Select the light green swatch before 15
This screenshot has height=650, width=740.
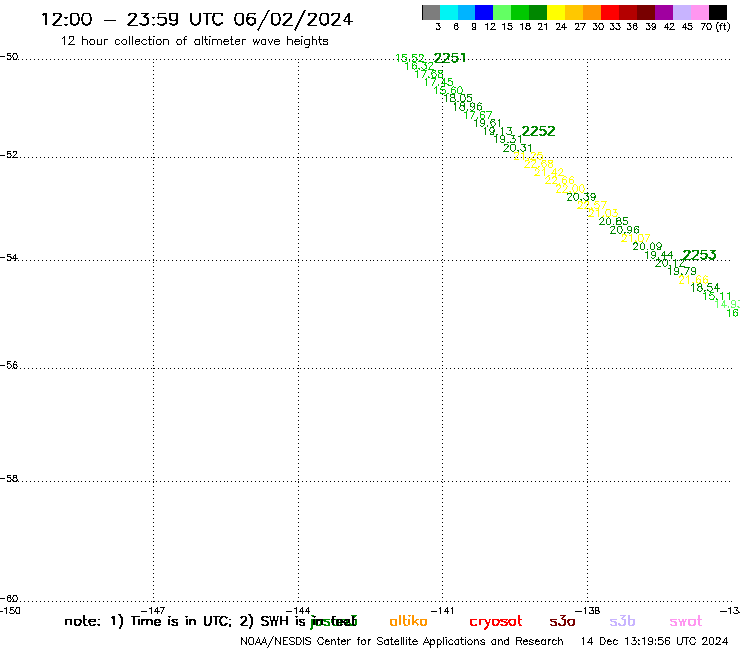(x=503, y=13)
